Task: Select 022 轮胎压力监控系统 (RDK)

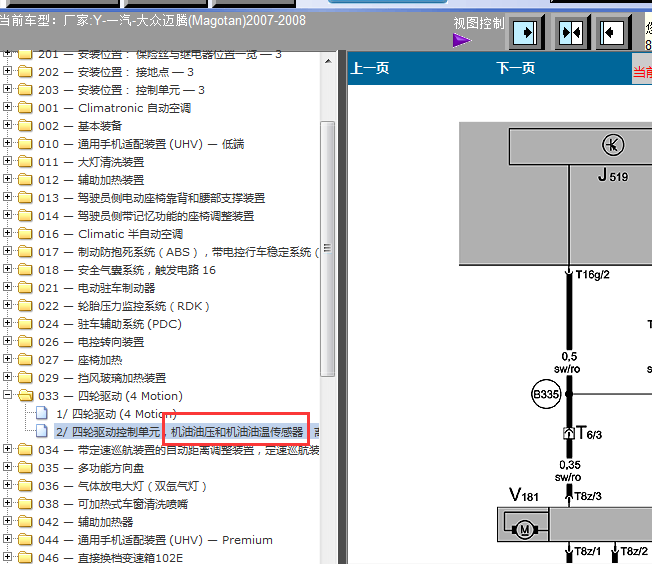Action: point(123,306)
